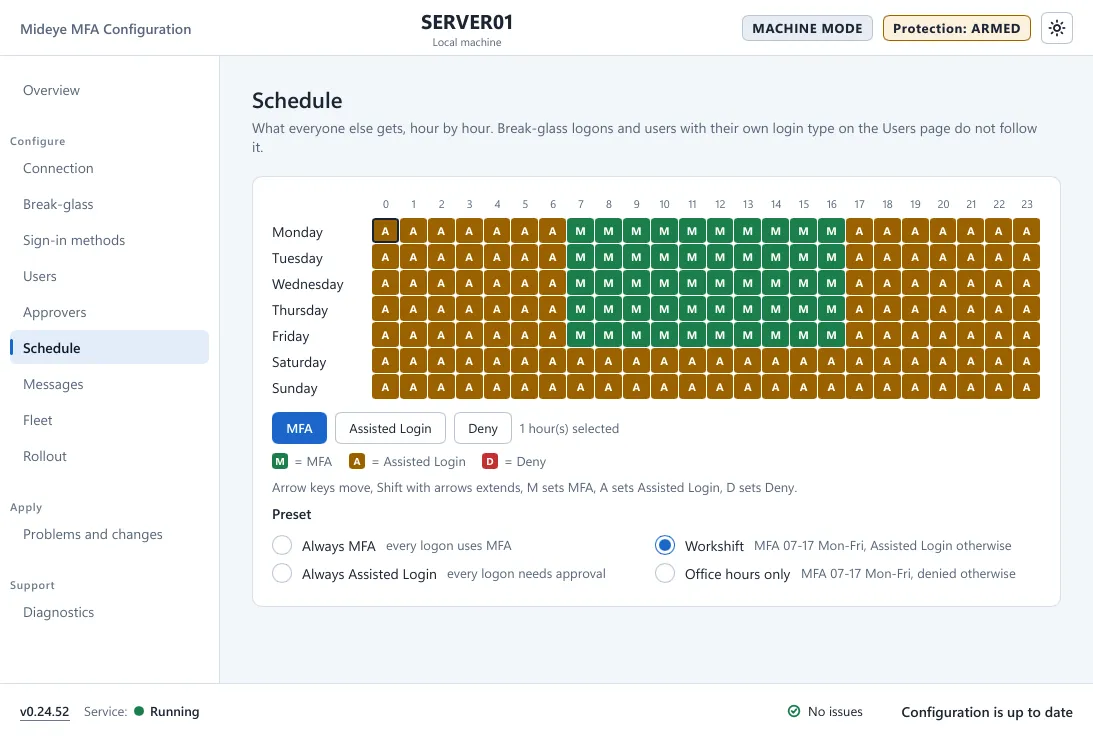Select the Friday hour 6 cell
The height and width of the screenshot is (739, 1093).
coord(553,335)
